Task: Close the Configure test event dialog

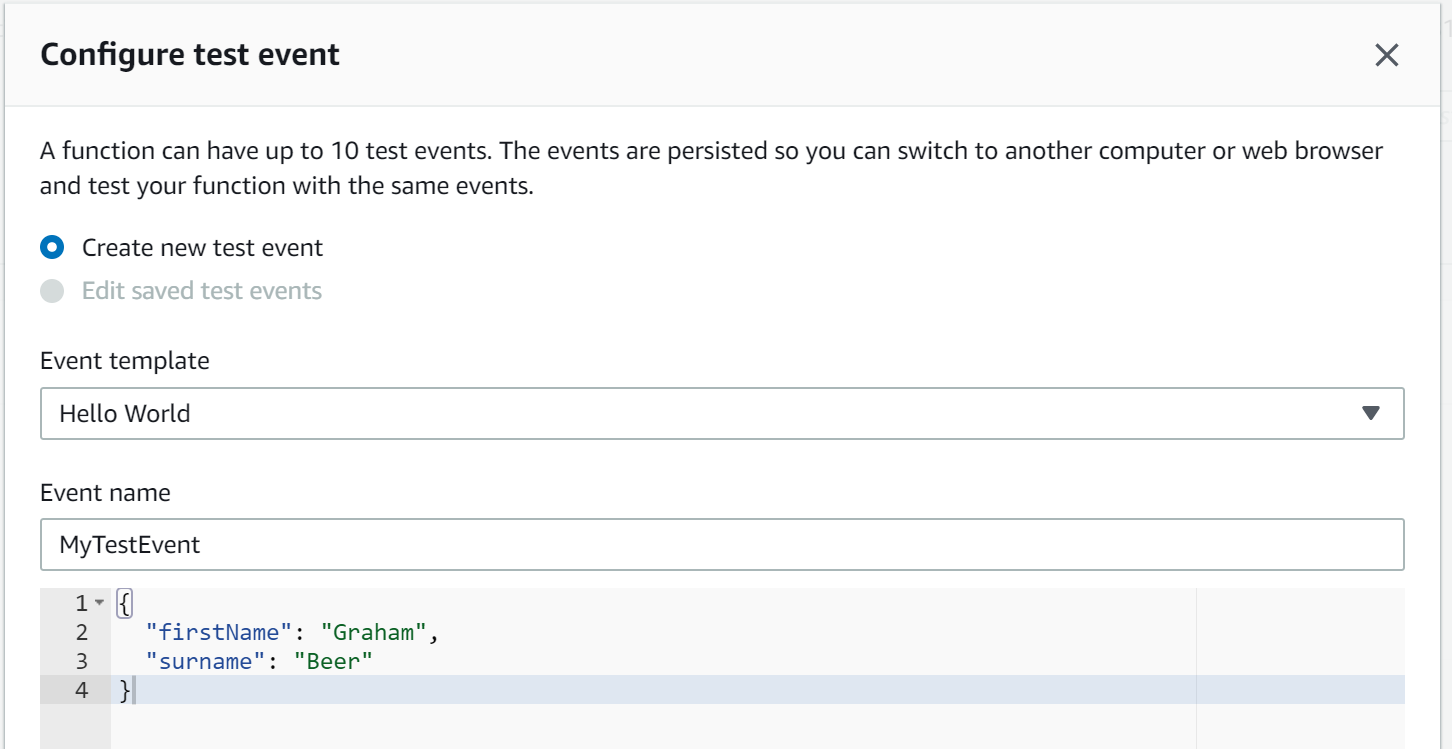Action: click(1387, 56)
